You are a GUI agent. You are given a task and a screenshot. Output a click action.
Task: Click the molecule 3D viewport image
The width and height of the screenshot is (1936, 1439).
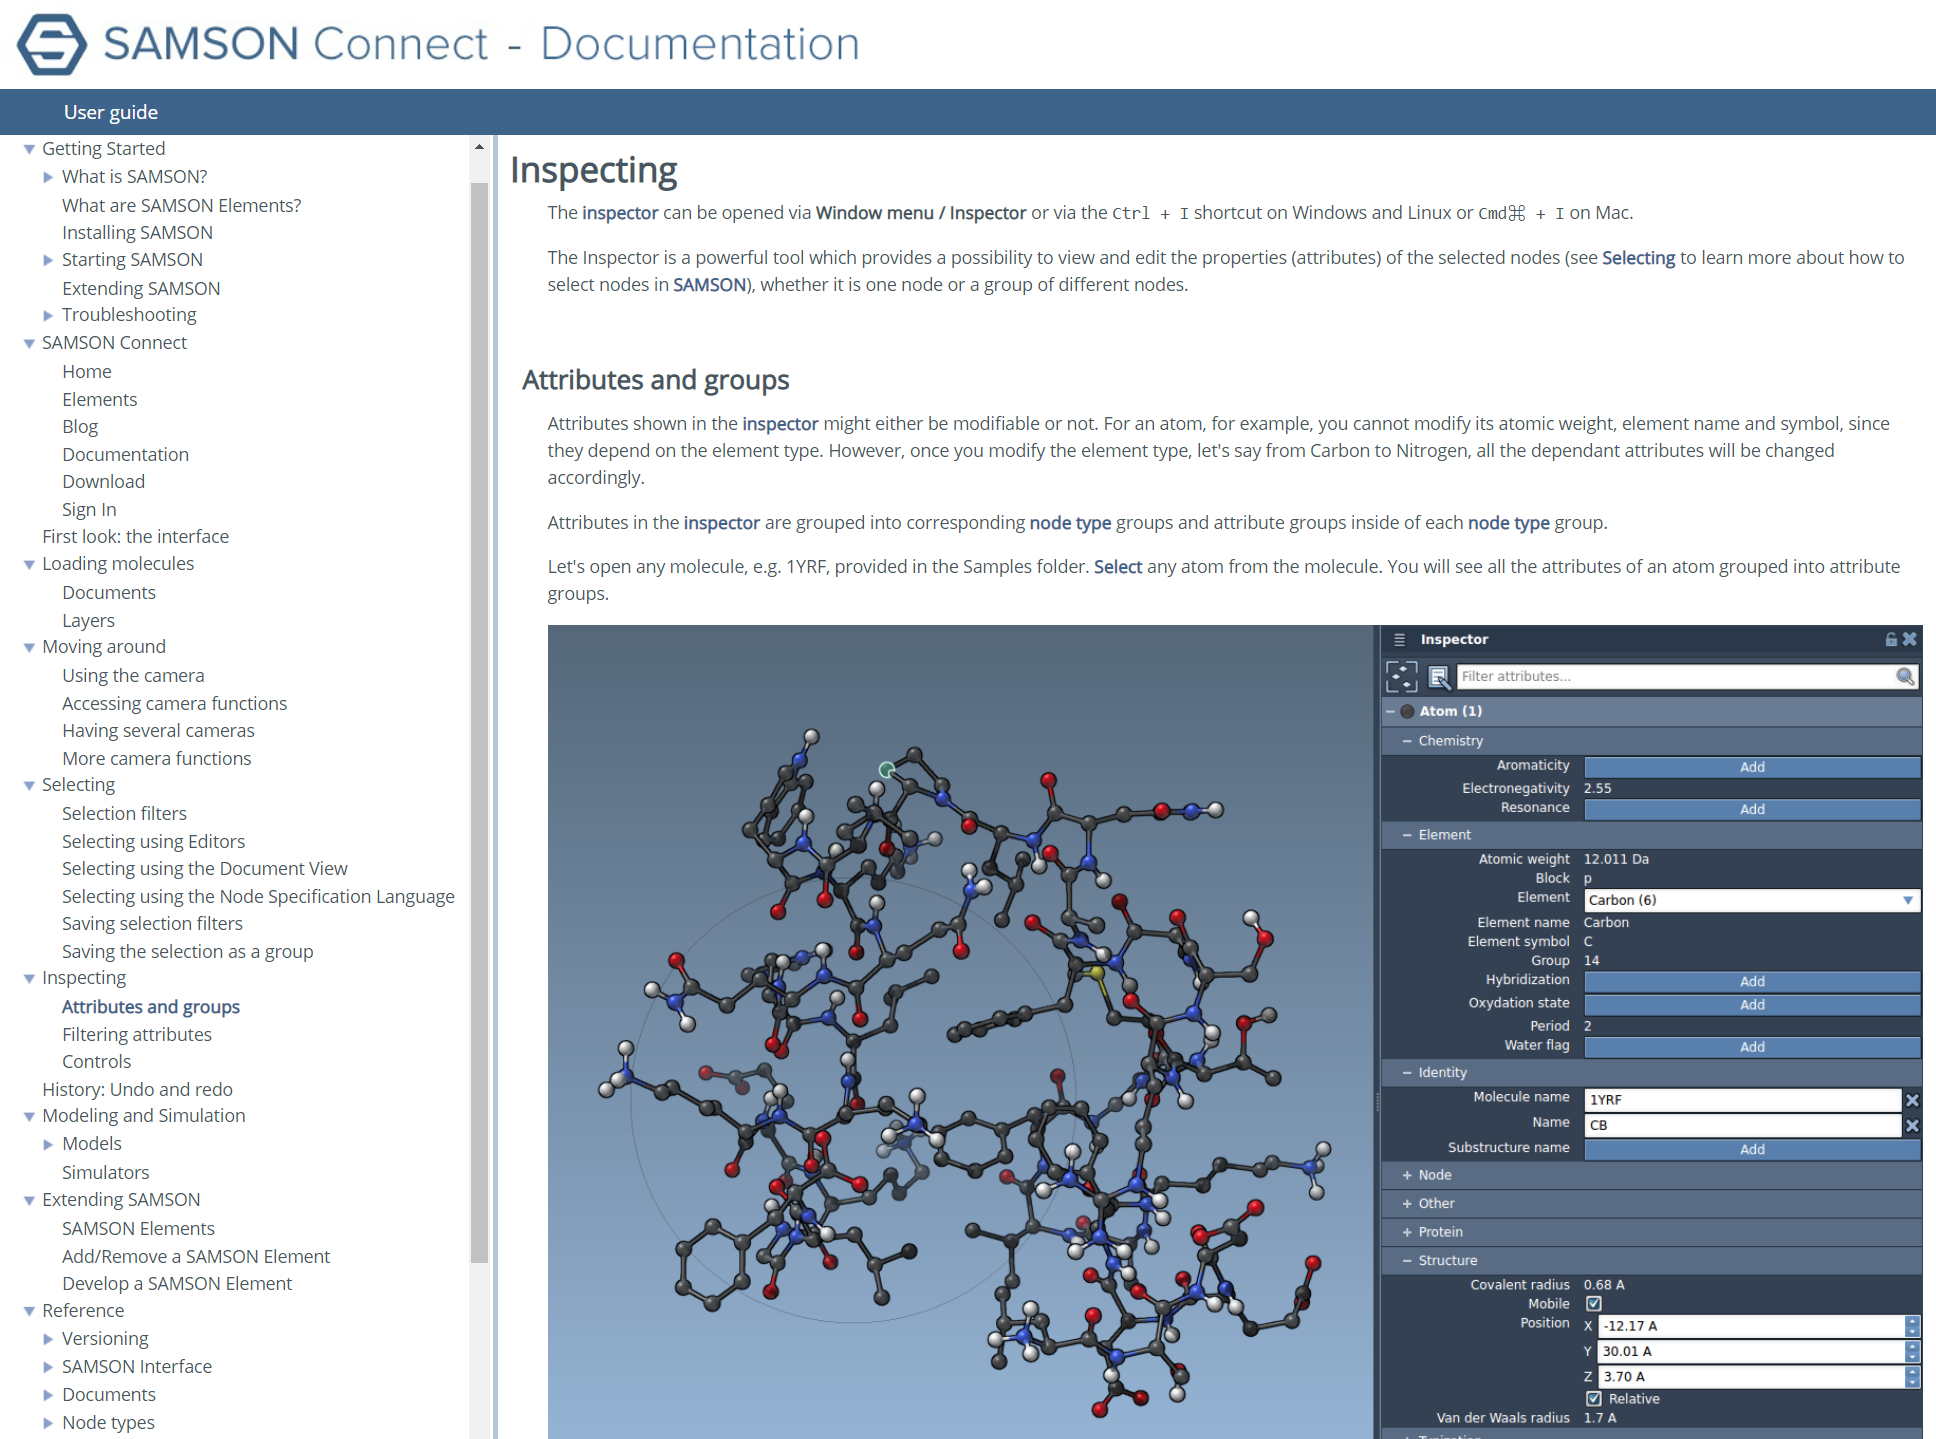click(960, 1032)
